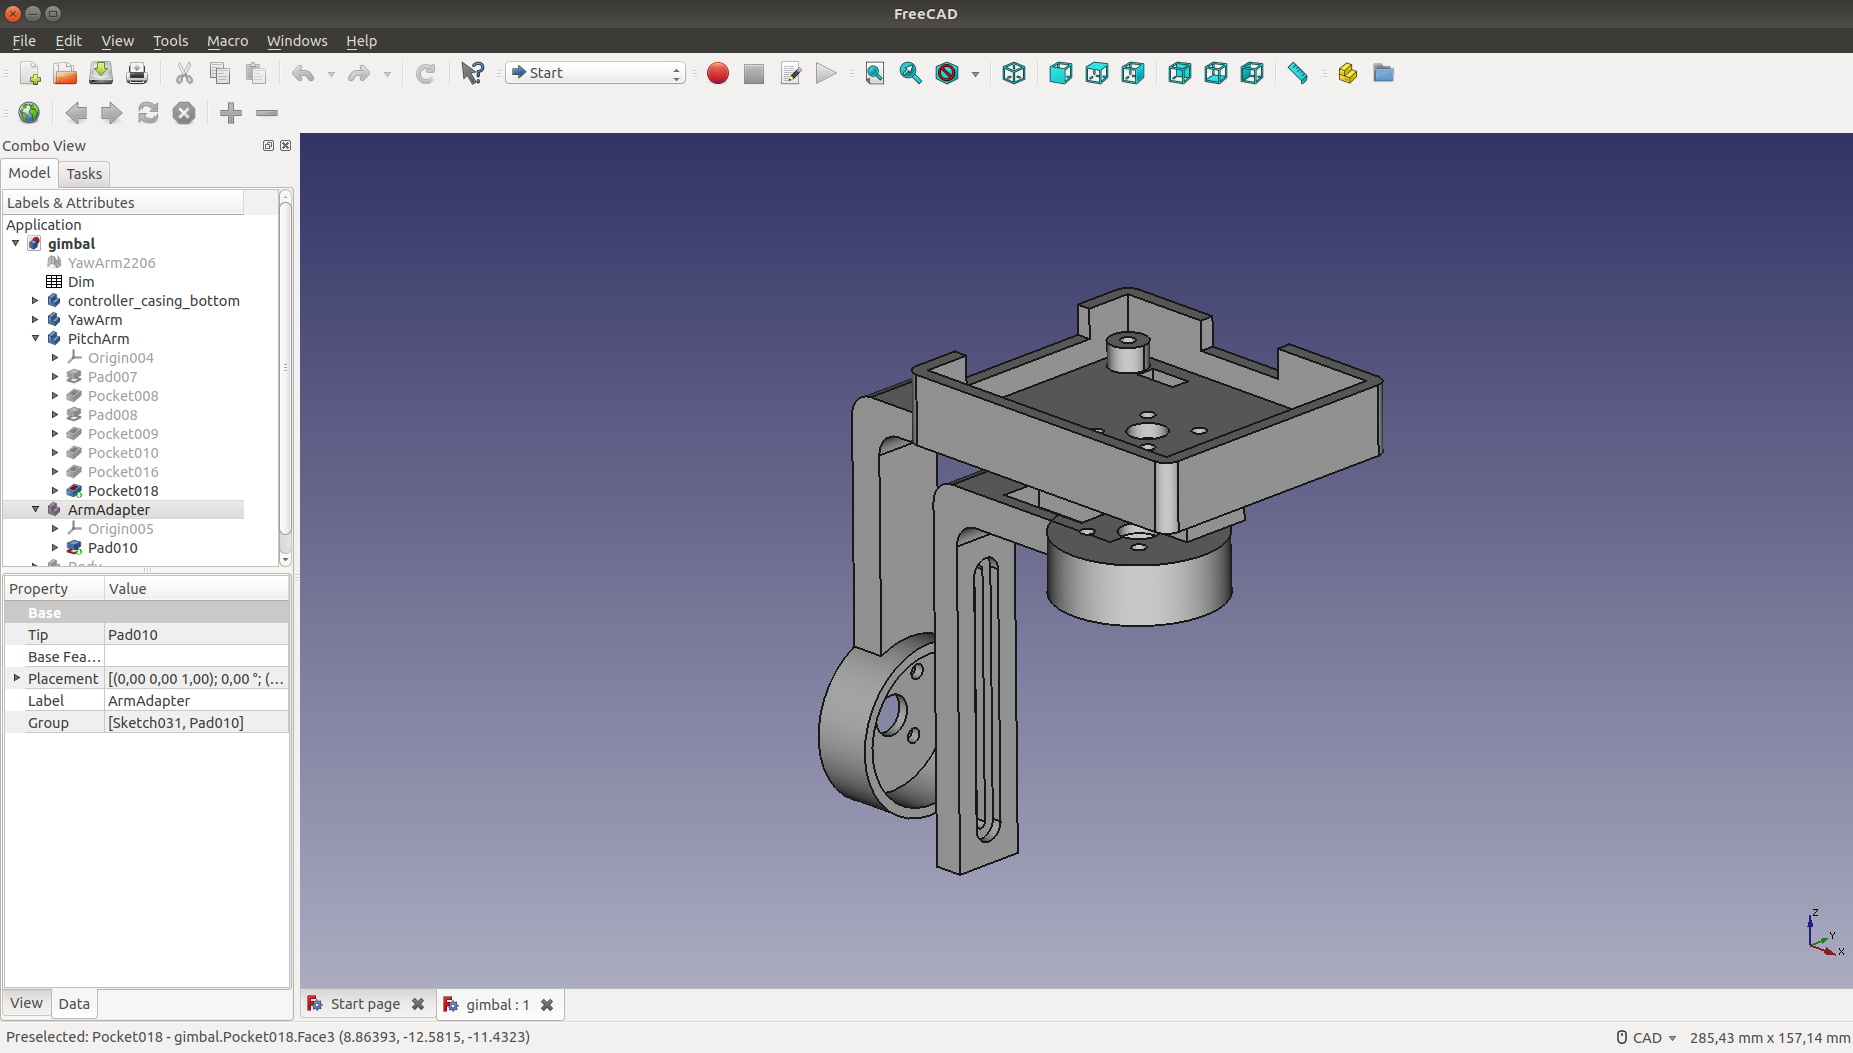
Task: Open the save document icon
Action: (101, 73)
